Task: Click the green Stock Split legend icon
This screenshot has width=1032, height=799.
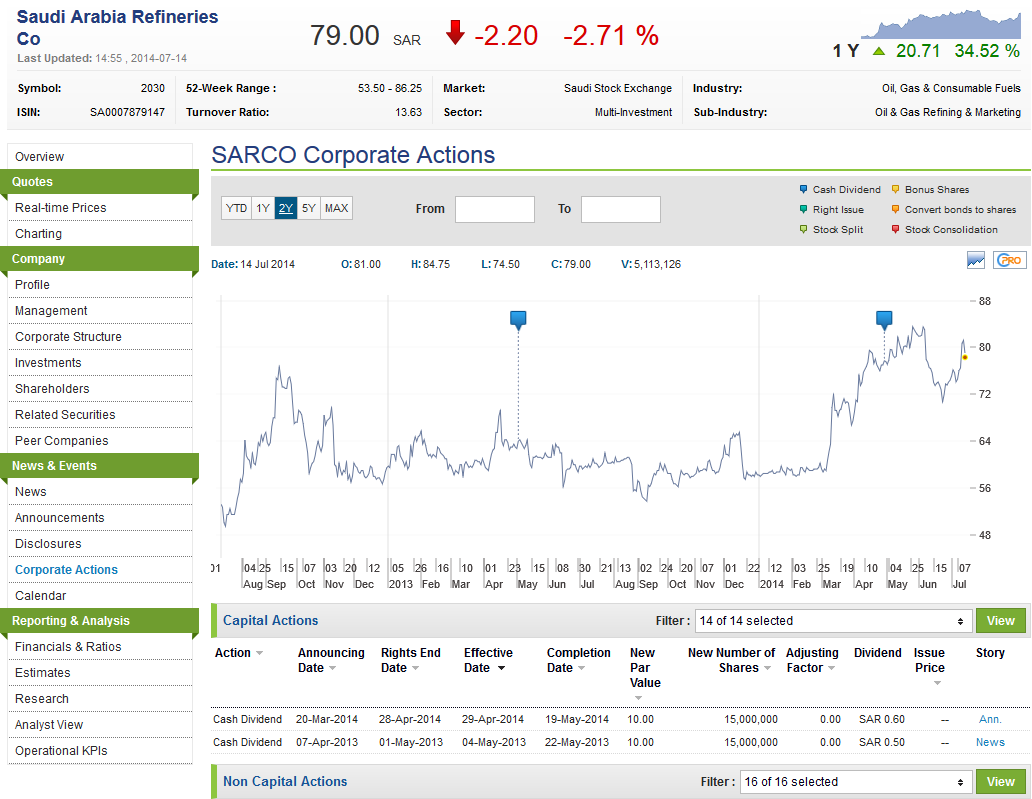Action: point(803,230)
